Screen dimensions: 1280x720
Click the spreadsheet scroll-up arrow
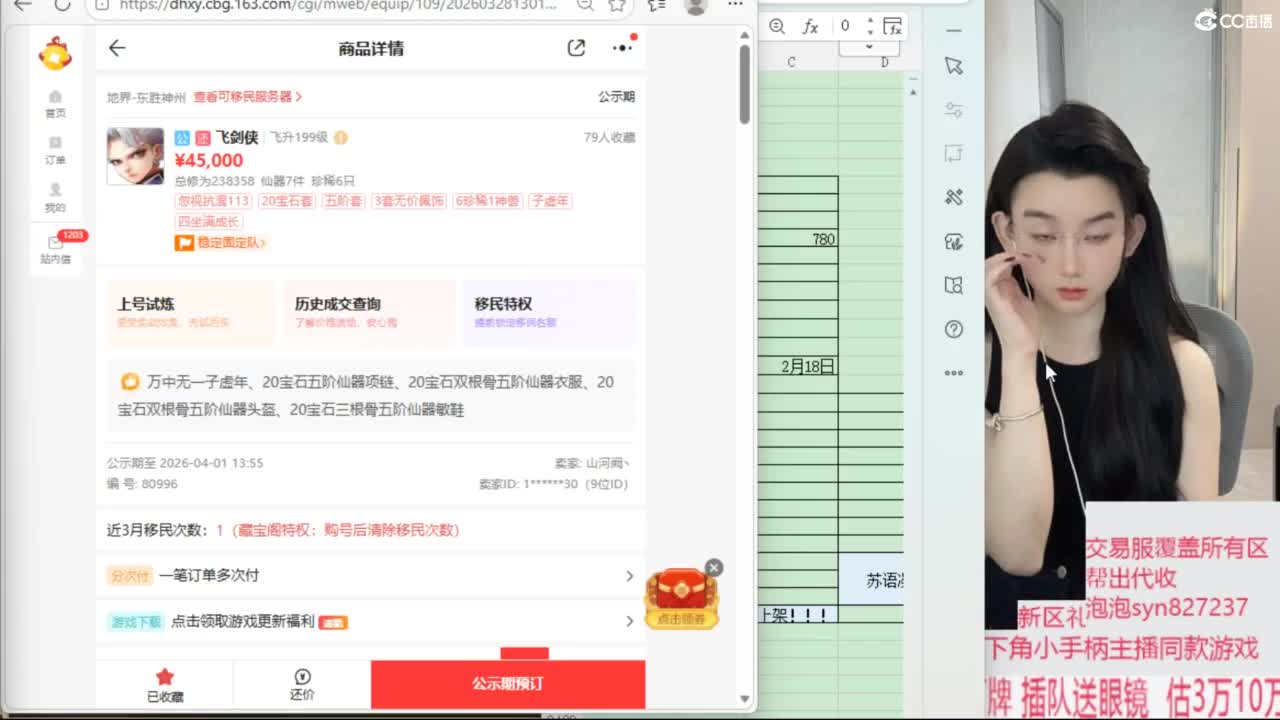click(912, 92)
